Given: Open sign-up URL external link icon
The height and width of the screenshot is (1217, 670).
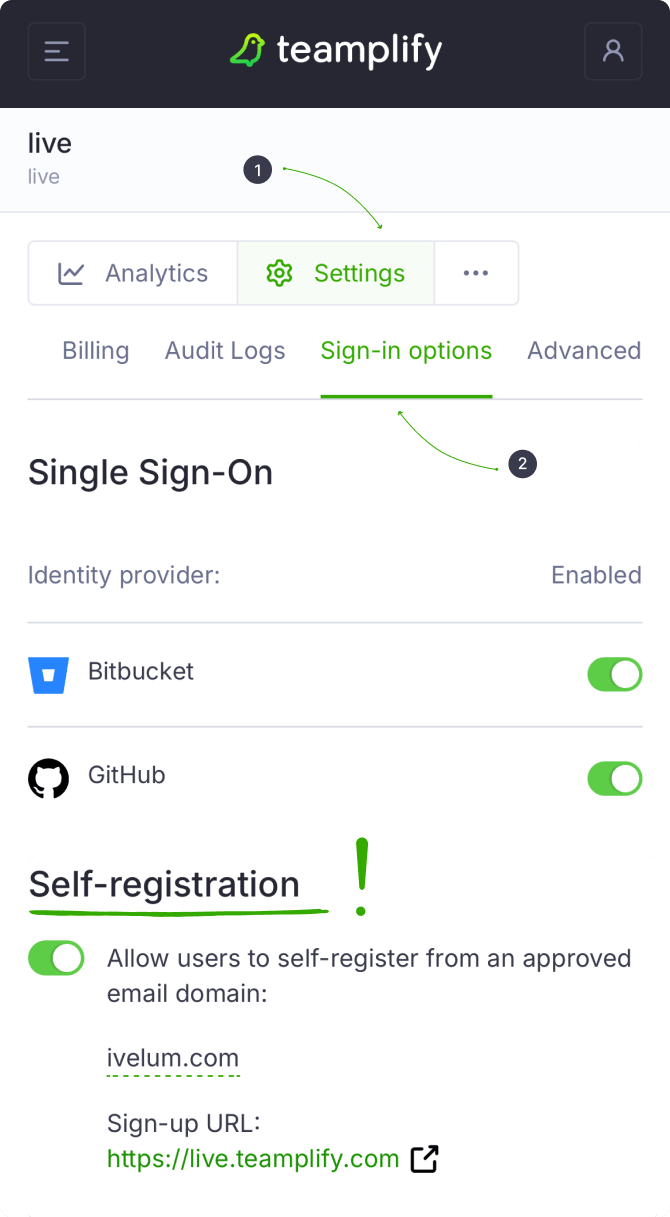Looking at the screenshot, I should click(x=425, y=1159).
